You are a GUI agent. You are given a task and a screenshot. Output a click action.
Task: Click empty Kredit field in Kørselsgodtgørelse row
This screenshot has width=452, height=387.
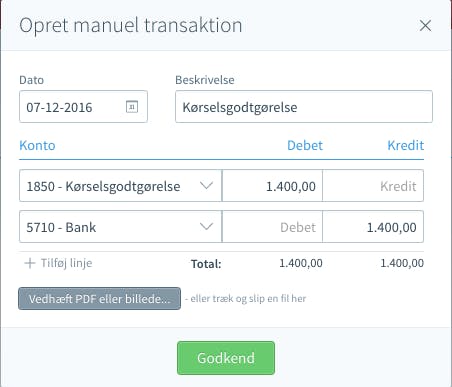pos(373,186)
